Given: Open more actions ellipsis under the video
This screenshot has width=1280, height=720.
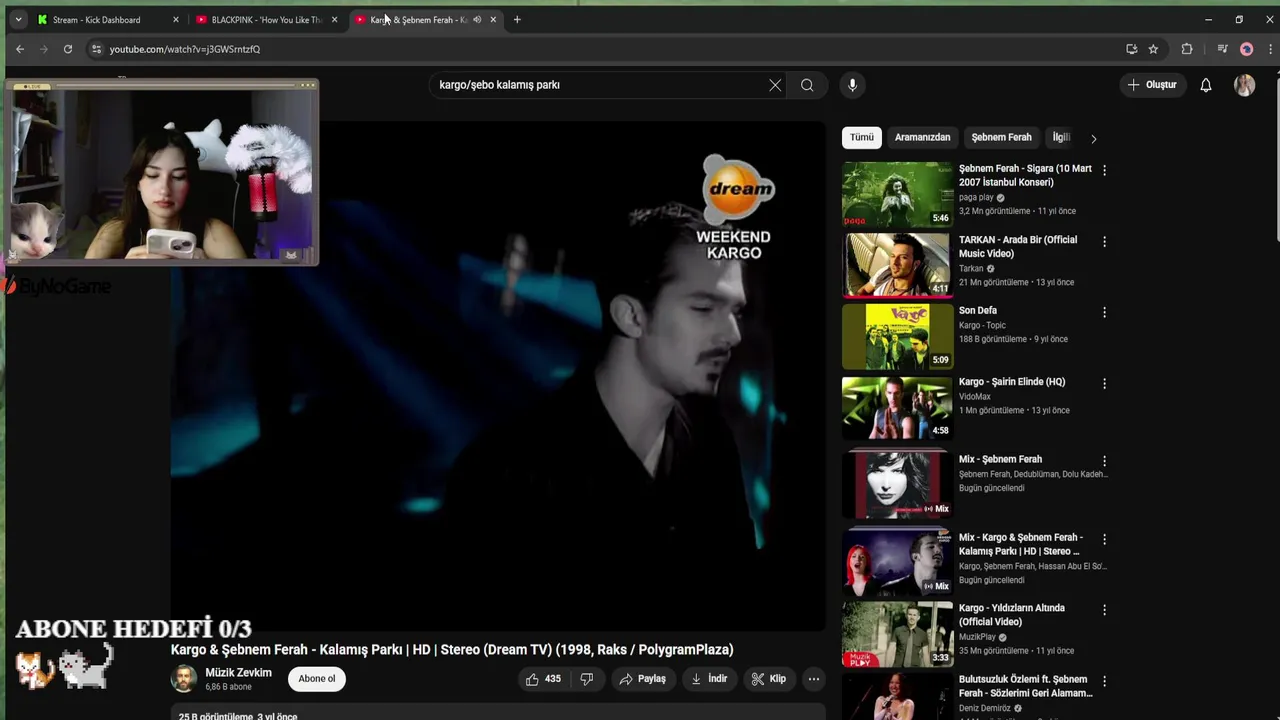Looking at the screenshot, I should pyautogui.click(x=814, y=679).
